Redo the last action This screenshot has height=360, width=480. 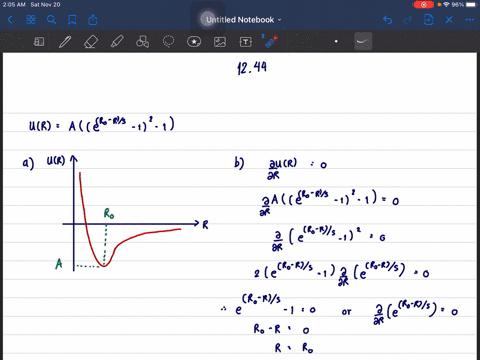pos(408,20)
